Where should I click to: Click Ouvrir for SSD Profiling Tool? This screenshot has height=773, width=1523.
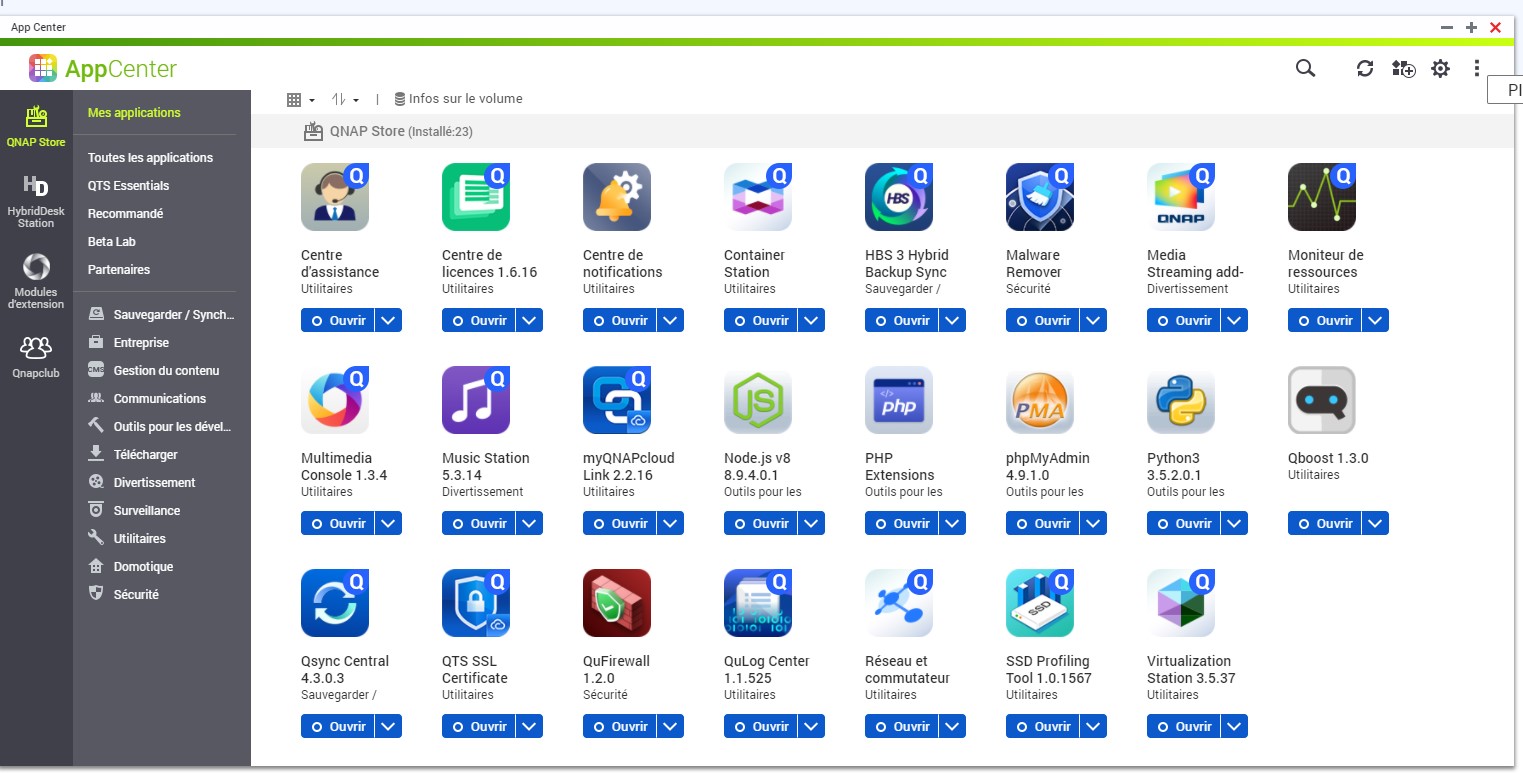(1041, 726)
